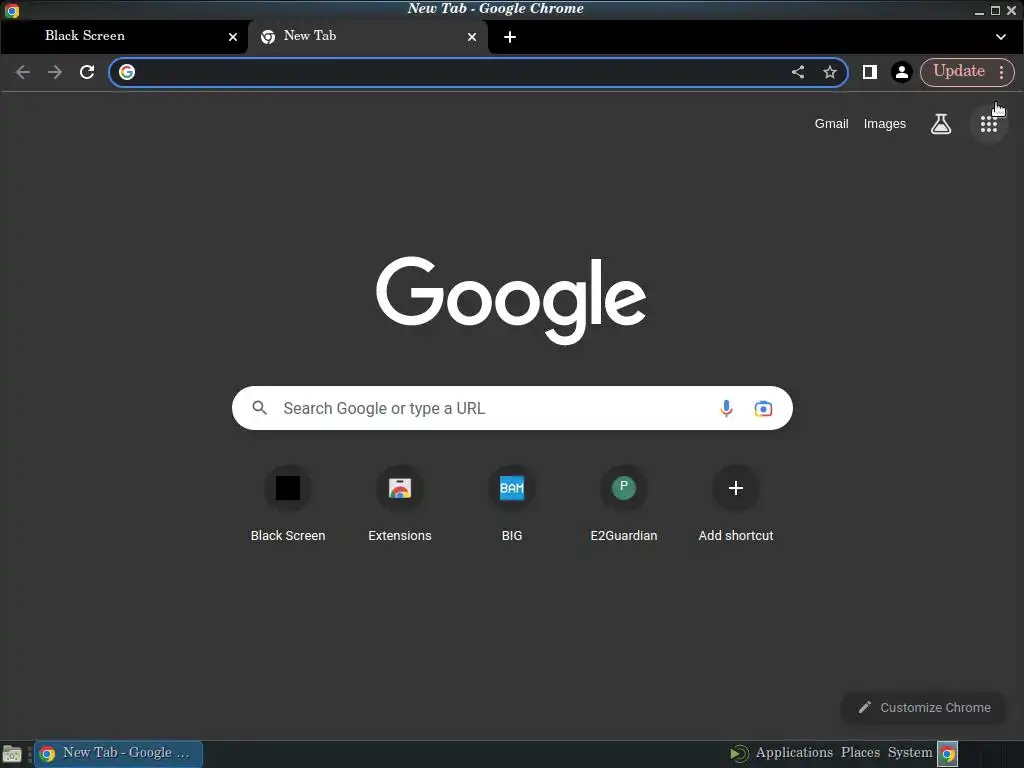The height and width of the screenshot is (768, 1024).
Task: Open the side panel icon
Action: (870, 72)
